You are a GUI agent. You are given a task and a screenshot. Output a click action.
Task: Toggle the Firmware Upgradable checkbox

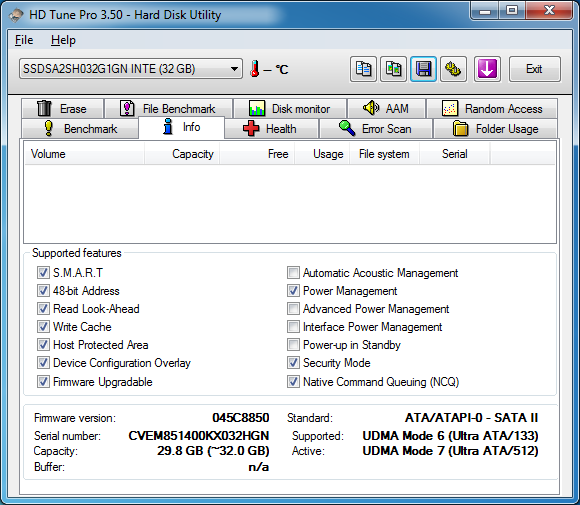click(43, 382)
